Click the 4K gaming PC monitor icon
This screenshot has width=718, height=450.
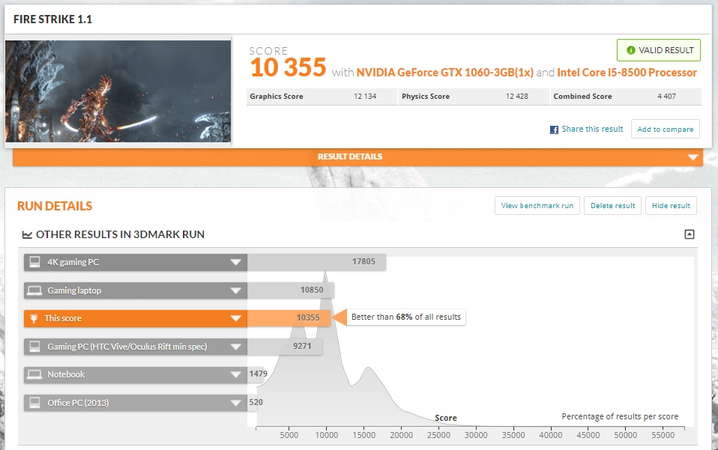[x=35, y=262]
